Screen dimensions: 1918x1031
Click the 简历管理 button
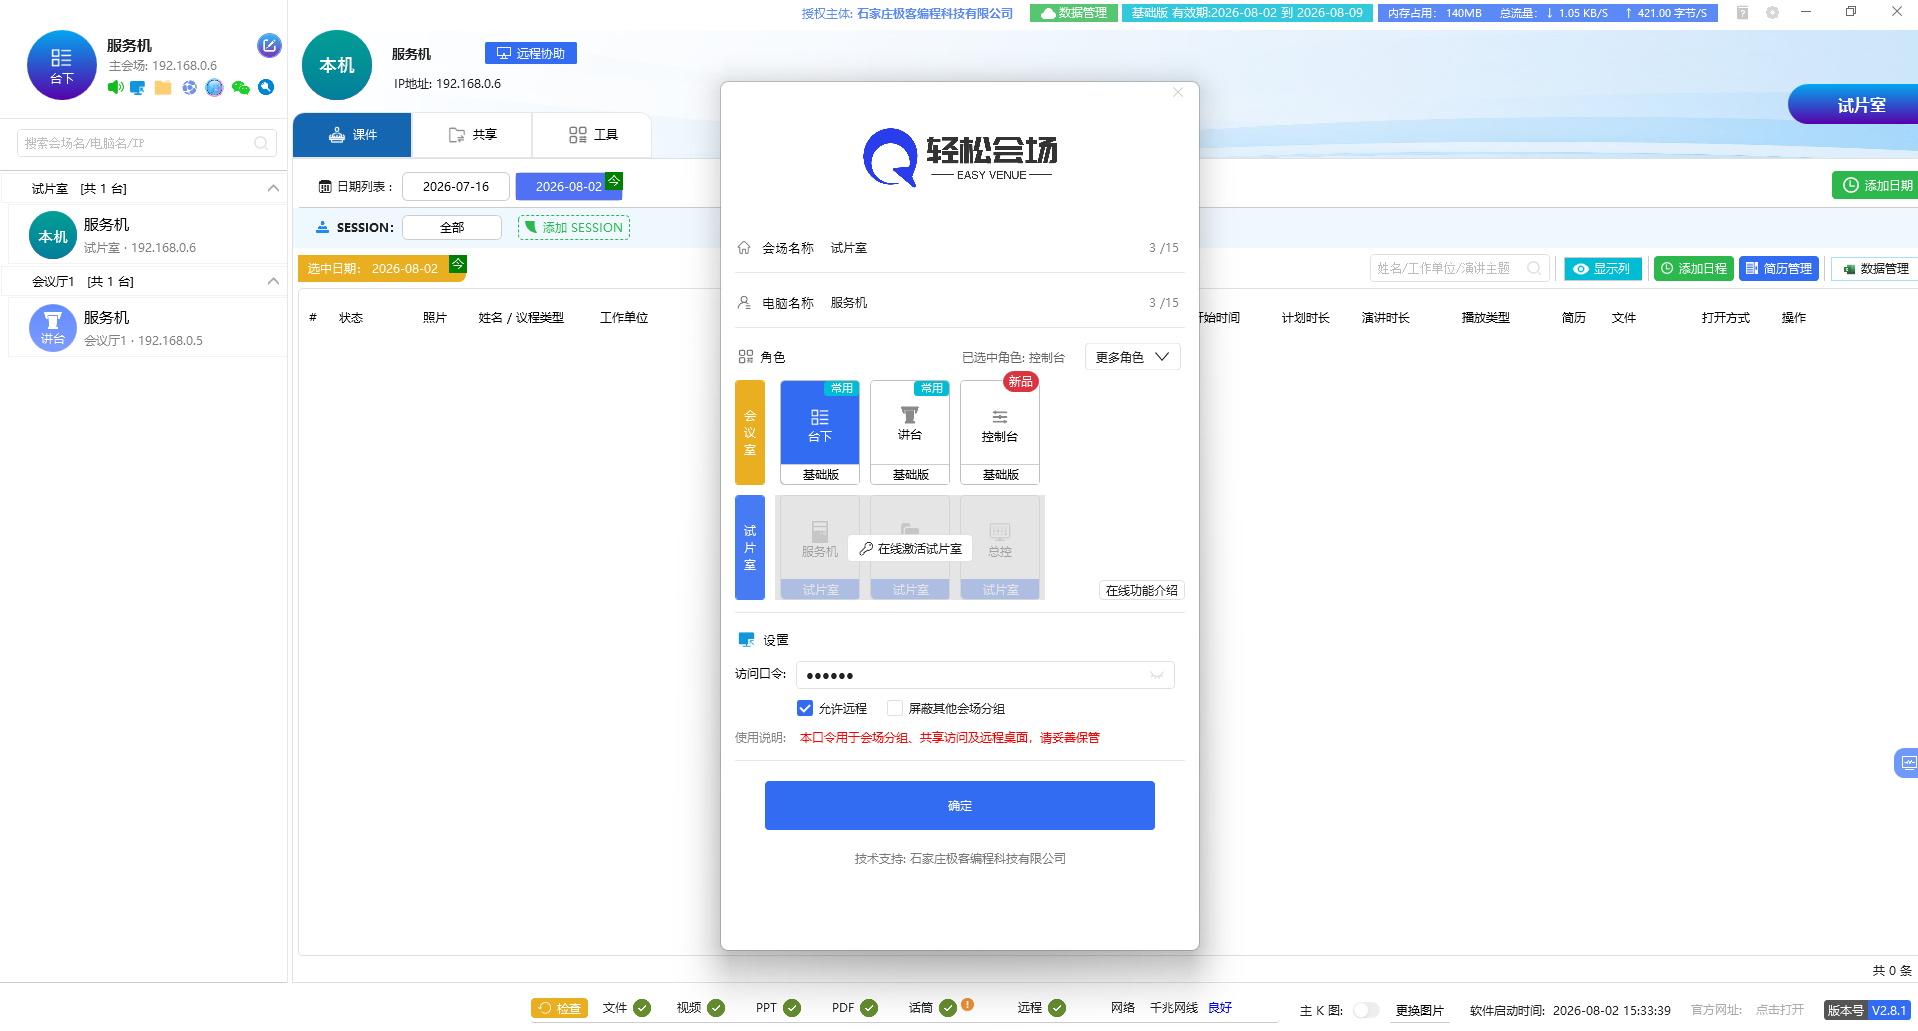click(1779, 268)
